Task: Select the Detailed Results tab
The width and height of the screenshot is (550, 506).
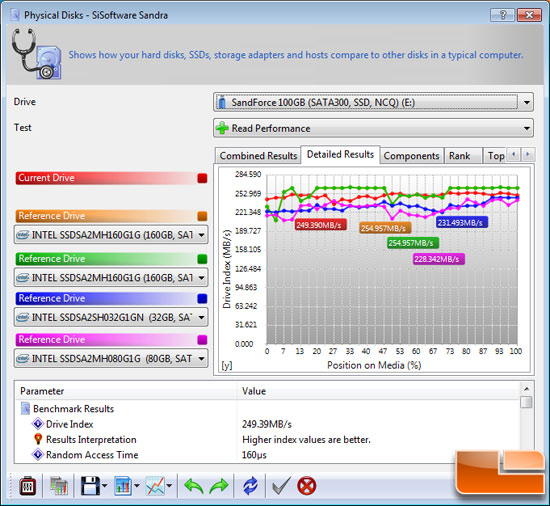Action: [x=340, y=154]
